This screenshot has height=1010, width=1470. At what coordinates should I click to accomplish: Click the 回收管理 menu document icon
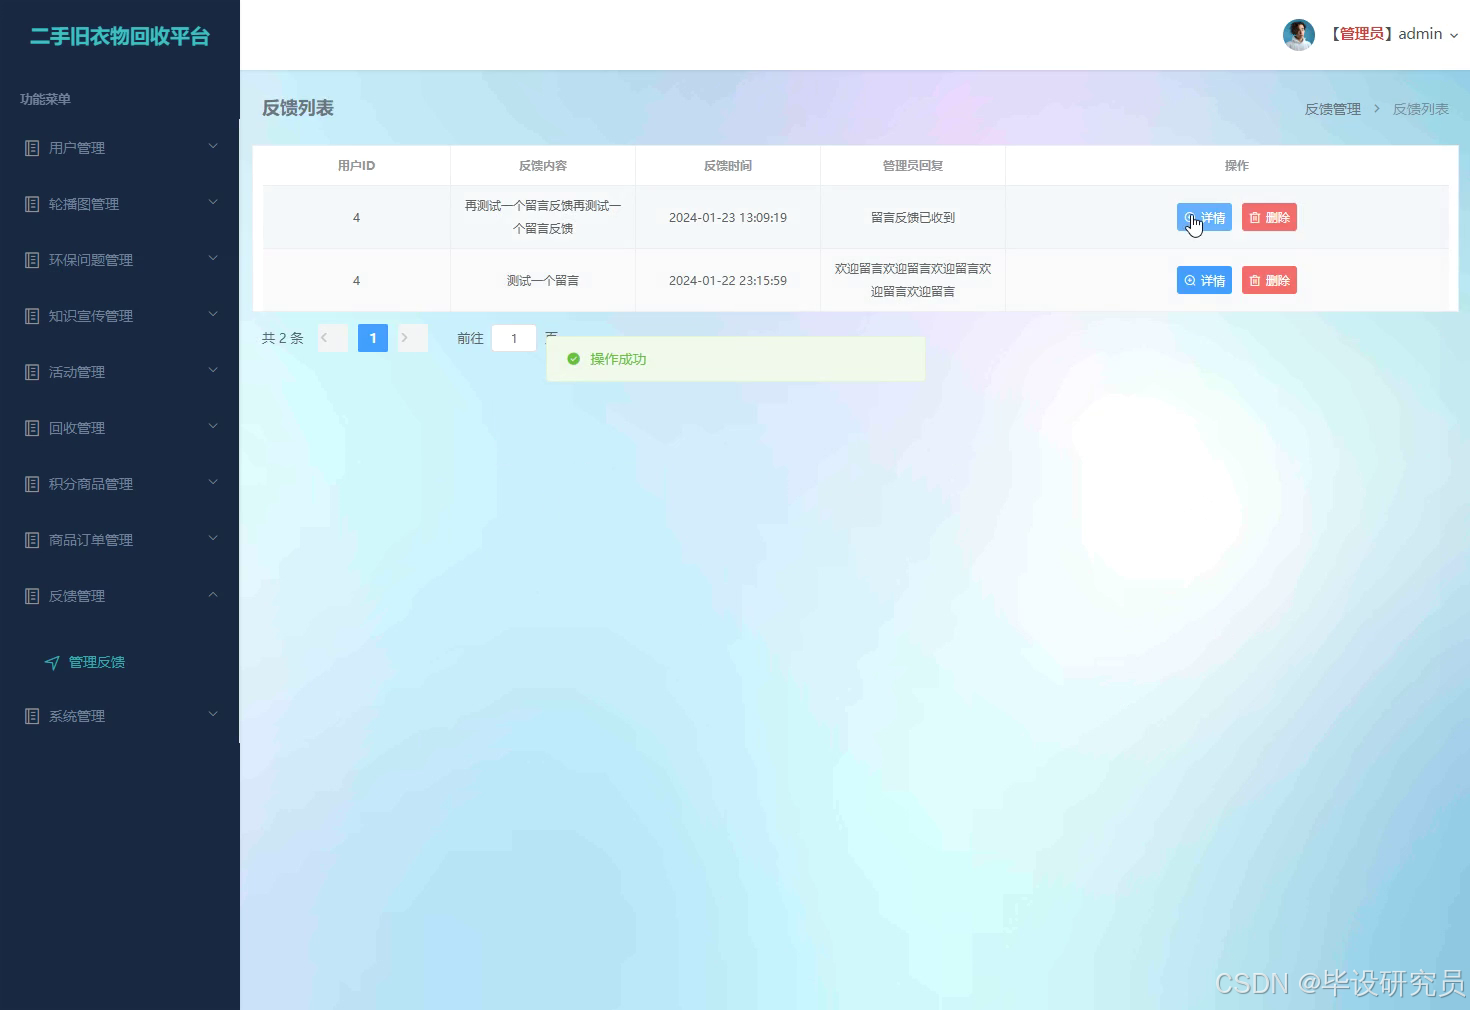point(32,428)
